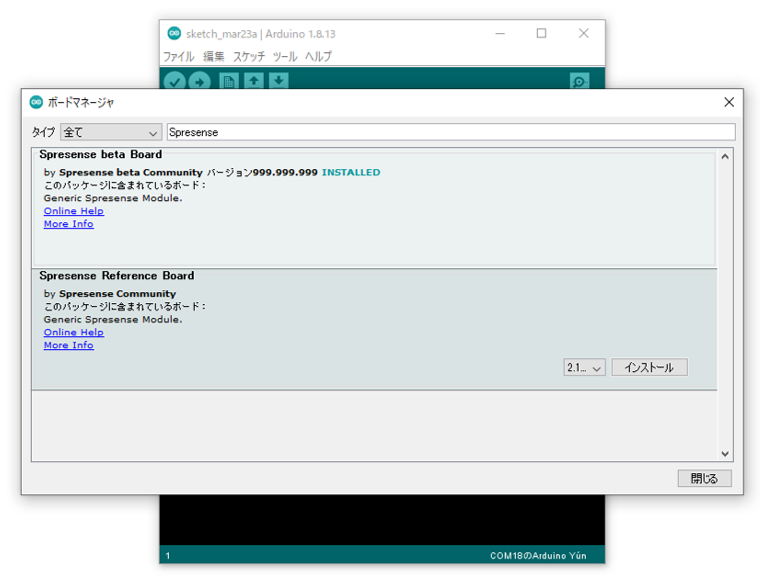
Task: Click scrollbar up arrow in board list
Action: point(725,156)
